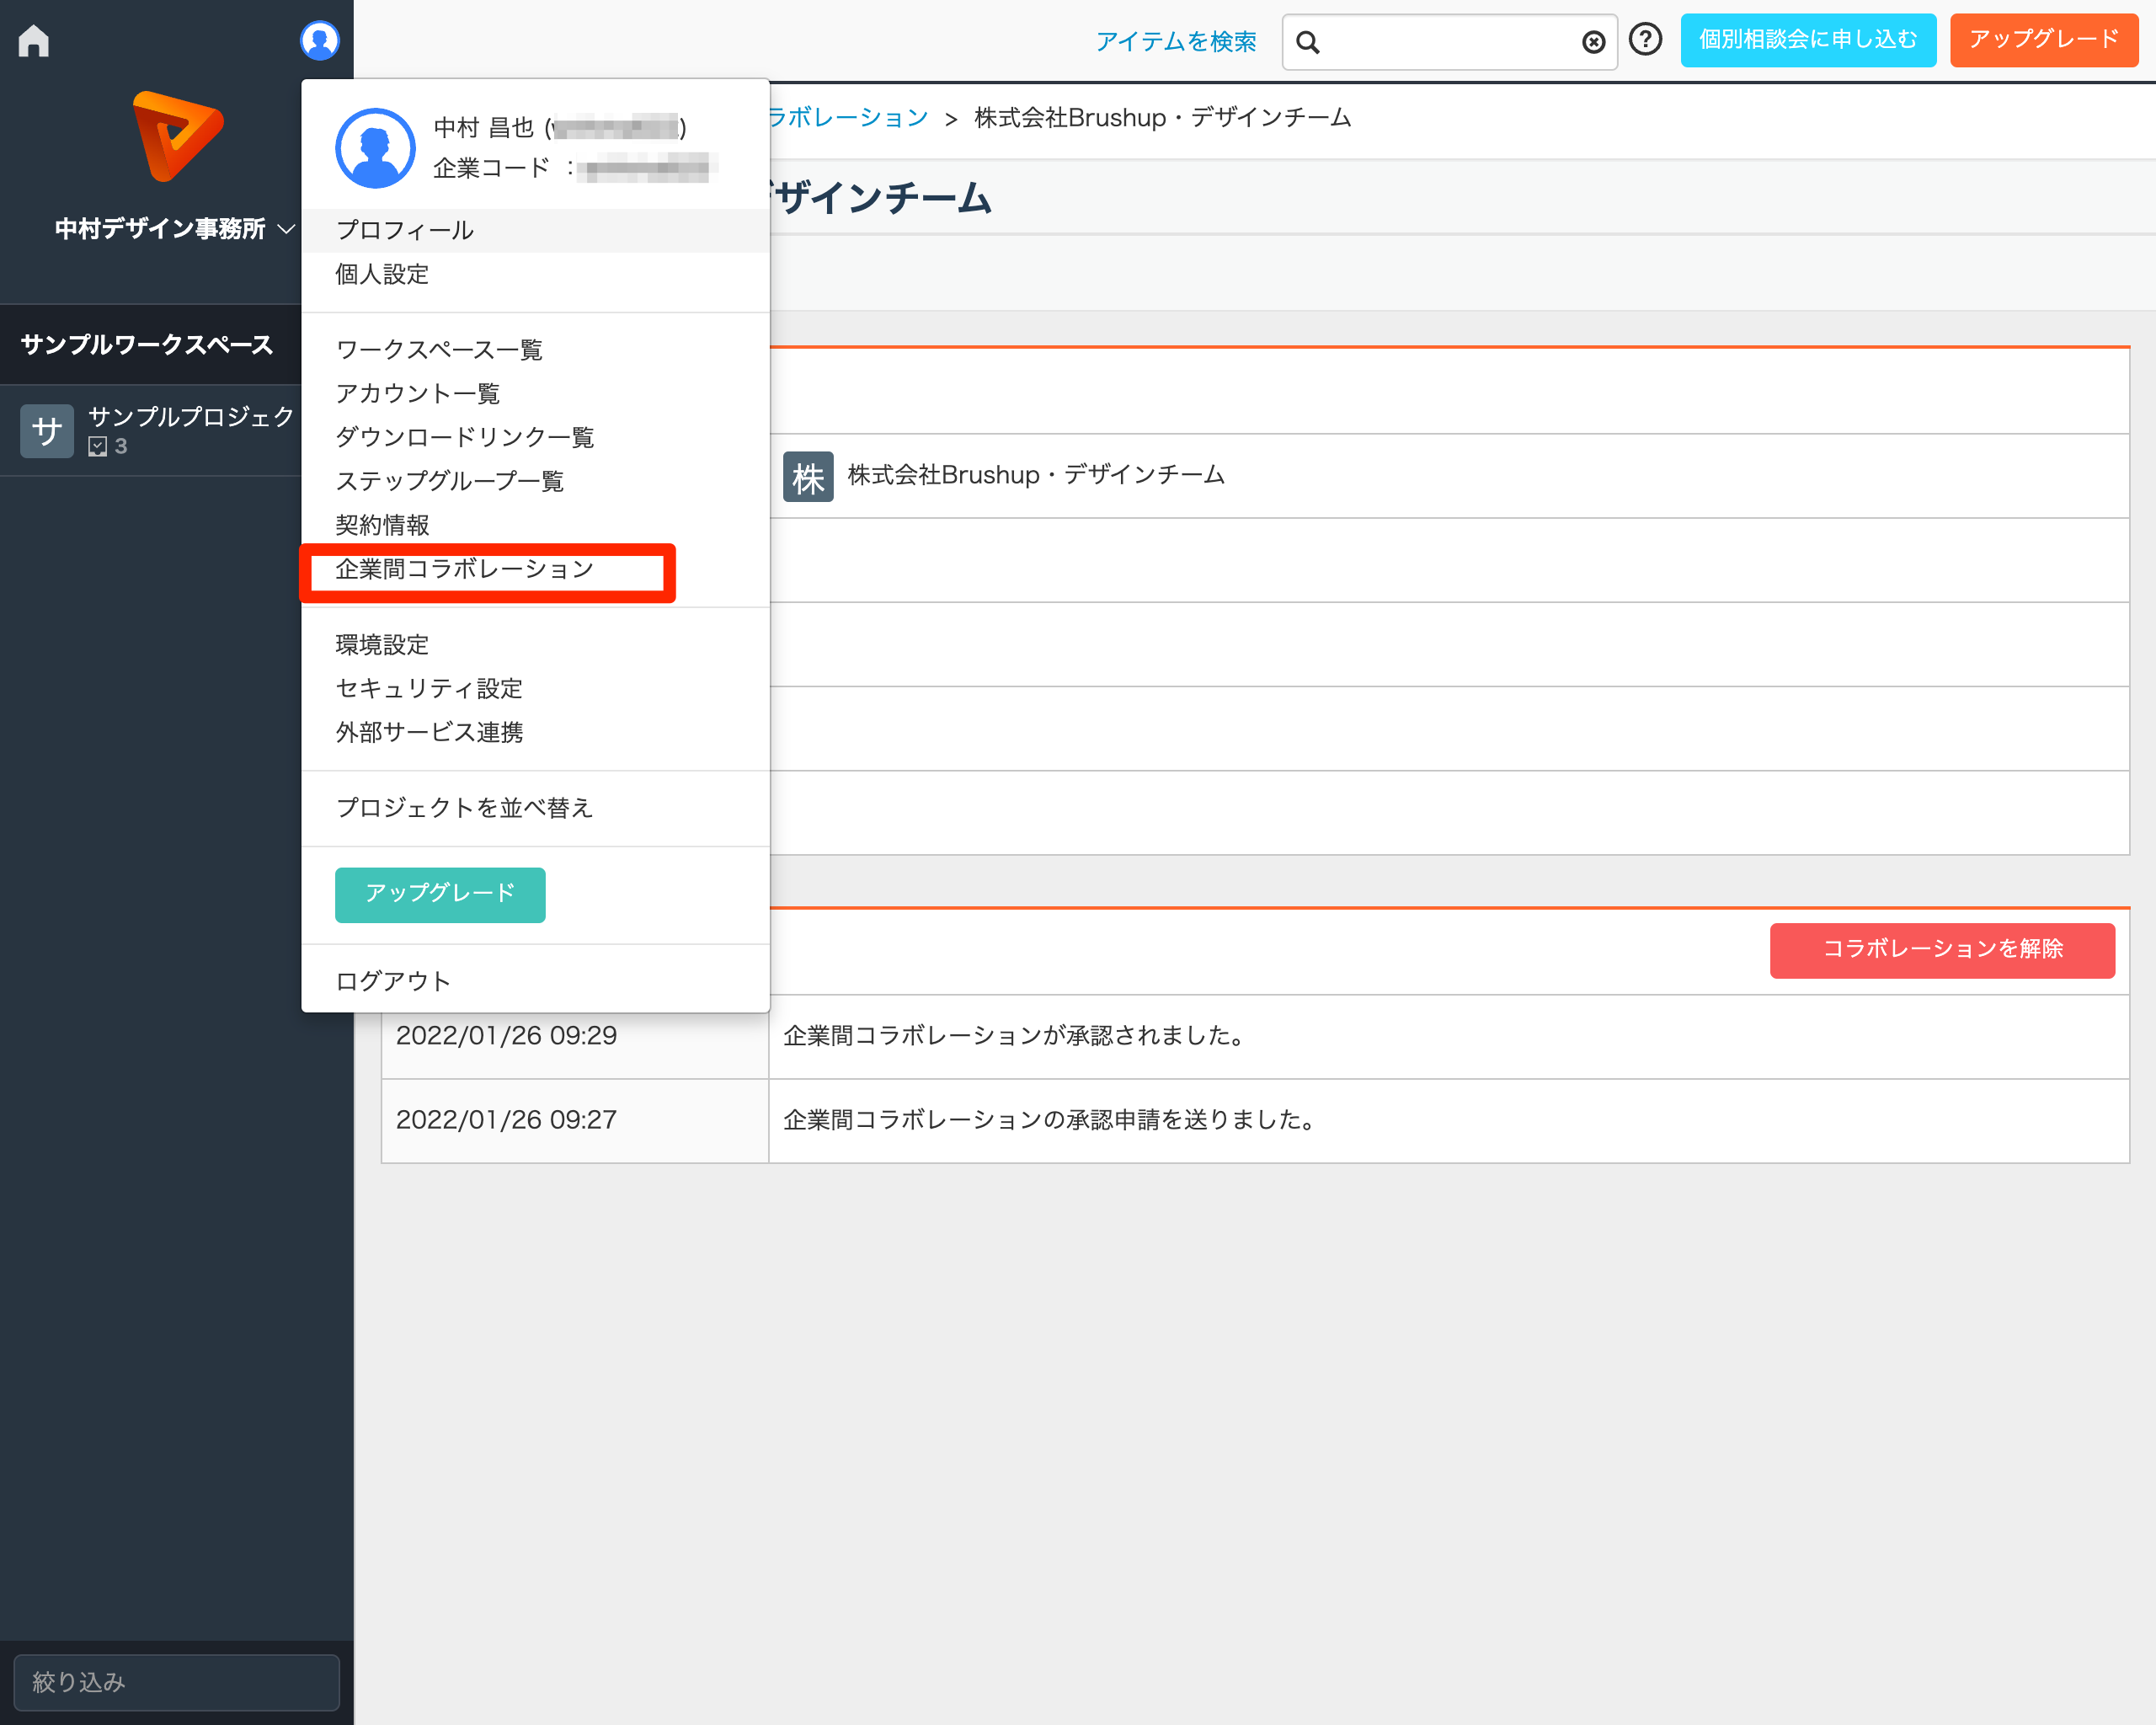2156x1725 pixels.
Task: Click the サ project icon
Action: [47, 431]
